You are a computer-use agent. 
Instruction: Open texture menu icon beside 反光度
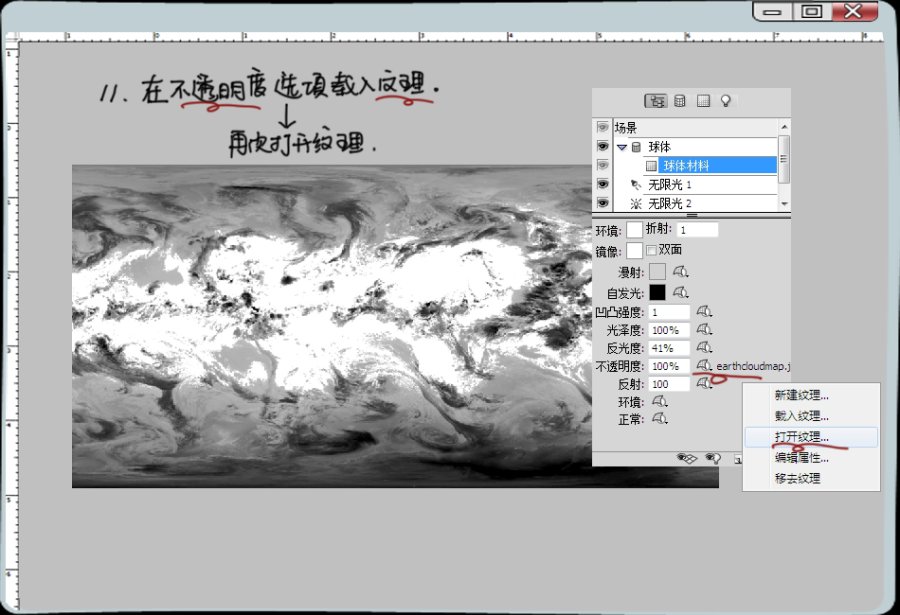pos(704,347)
